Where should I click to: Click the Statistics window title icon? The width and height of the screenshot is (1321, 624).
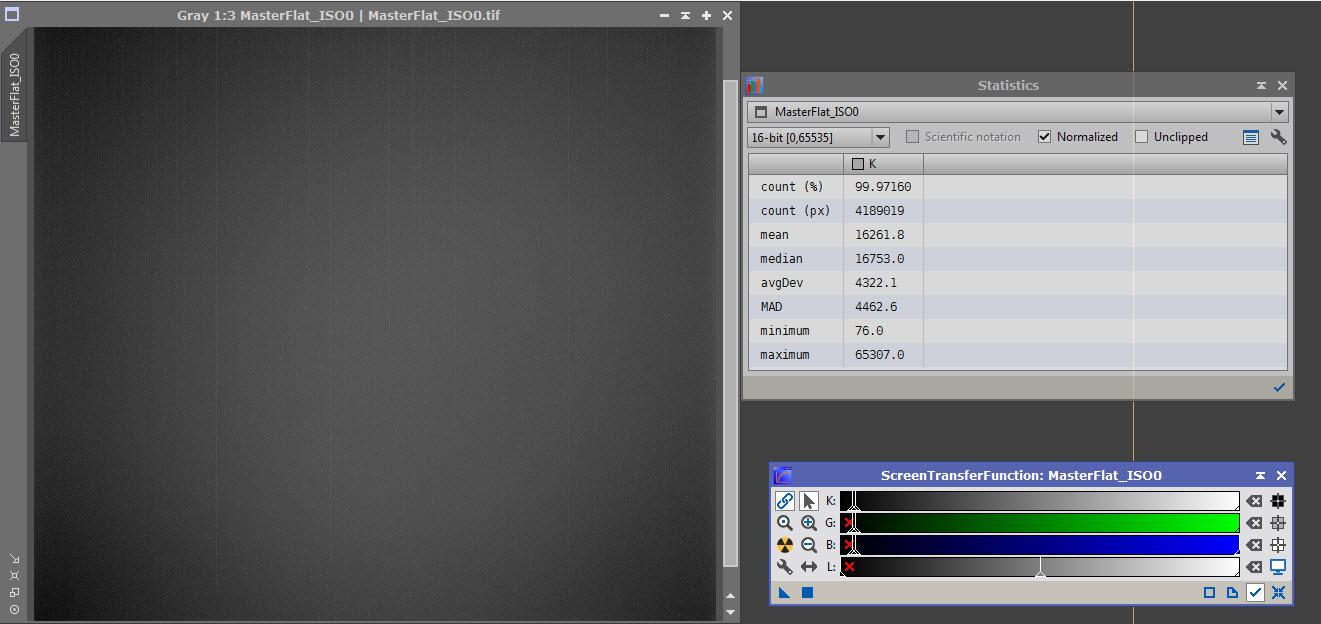click(755, 85)
